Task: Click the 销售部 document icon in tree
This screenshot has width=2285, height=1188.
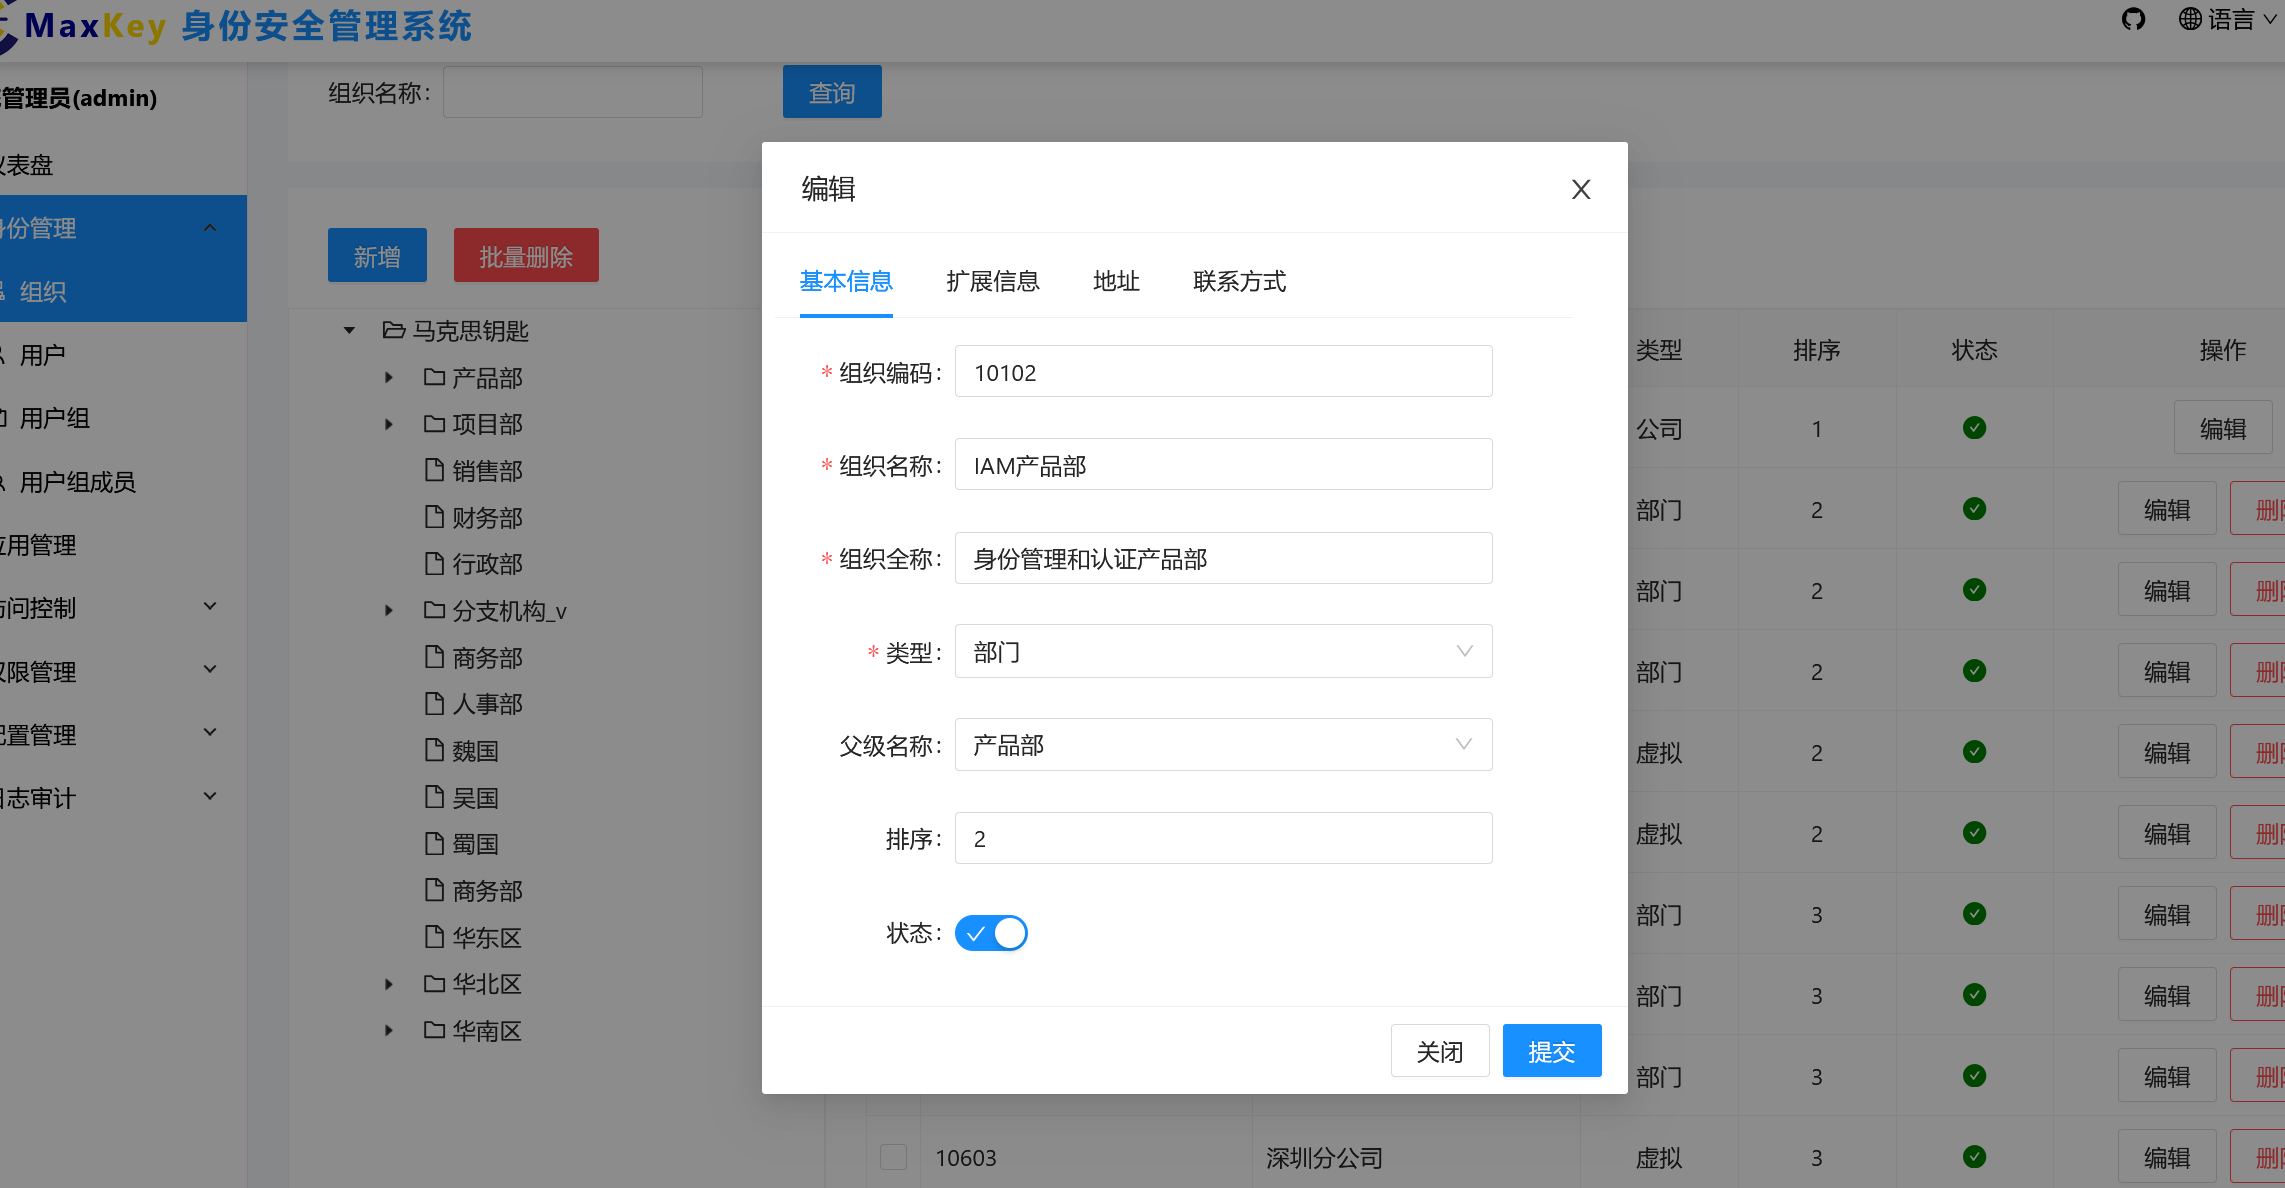Action: [x=433, y=470]
